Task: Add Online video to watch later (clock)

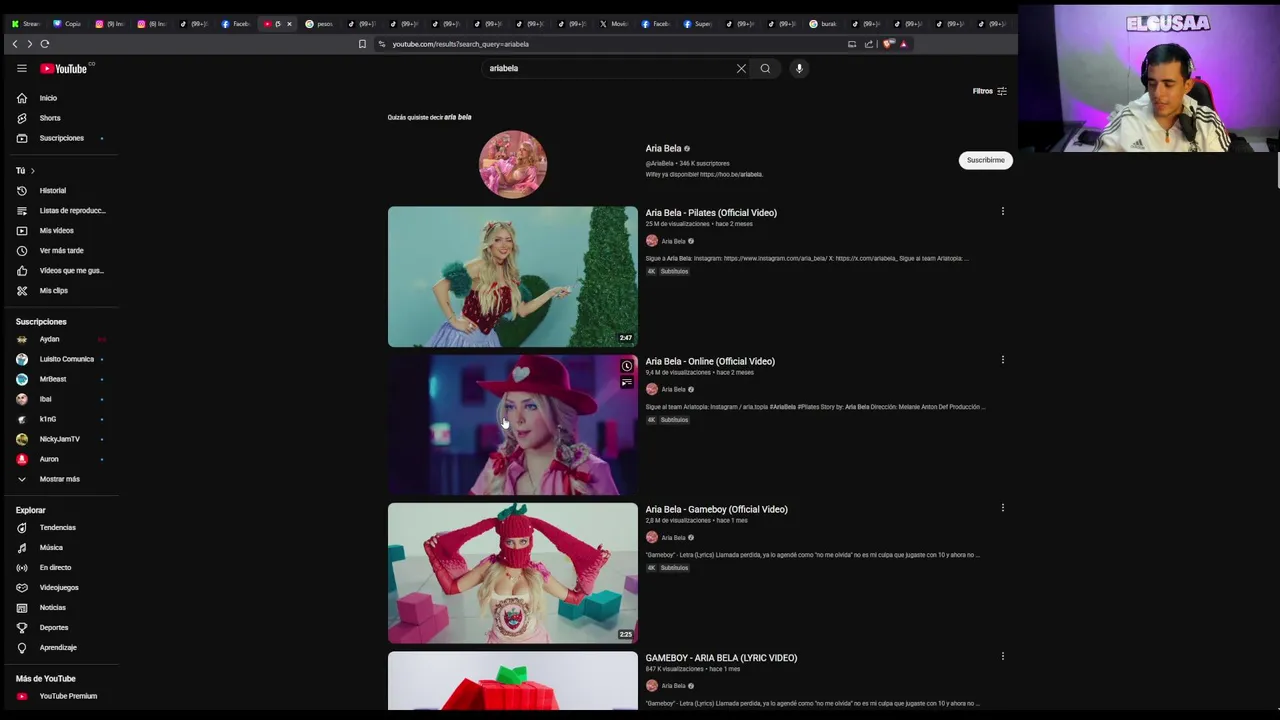Action: point(627,366)
